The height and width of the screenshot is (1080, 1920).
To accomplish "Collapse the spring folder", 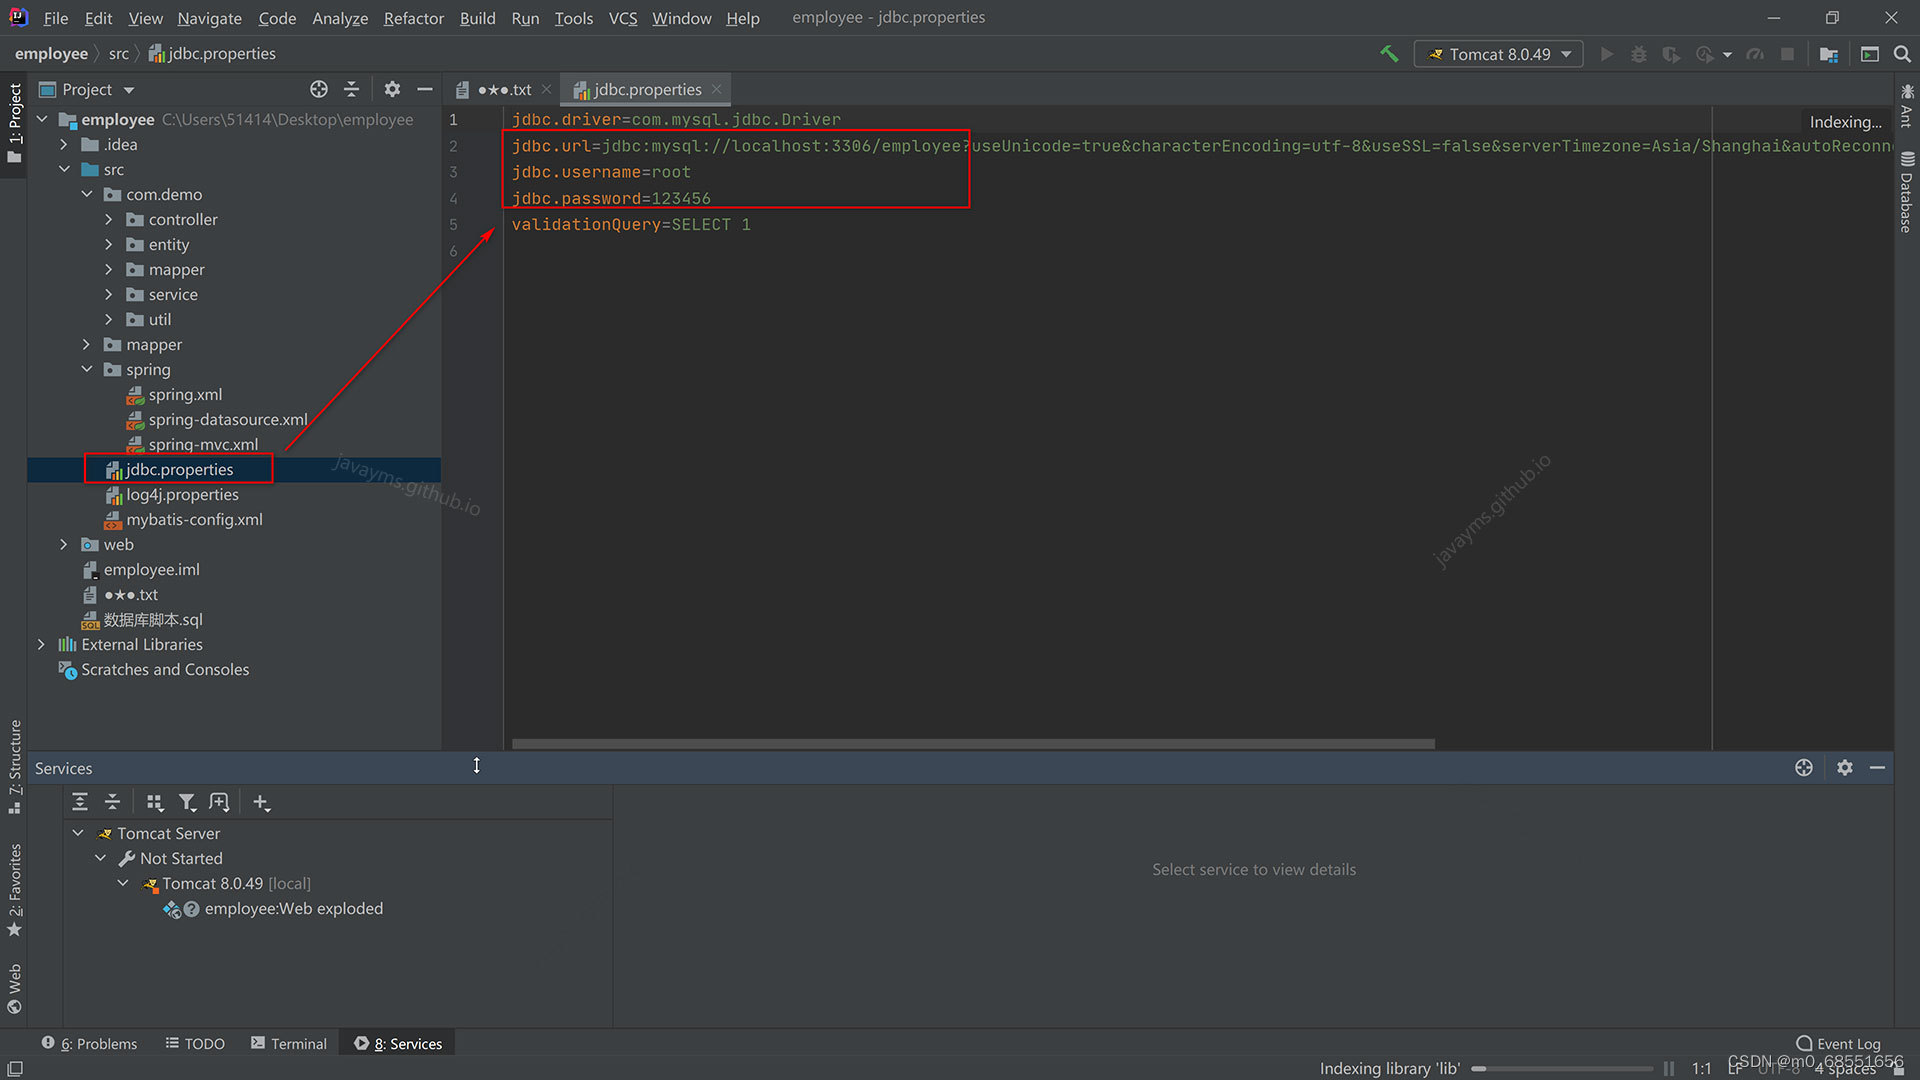I will [x=87, y=369].
